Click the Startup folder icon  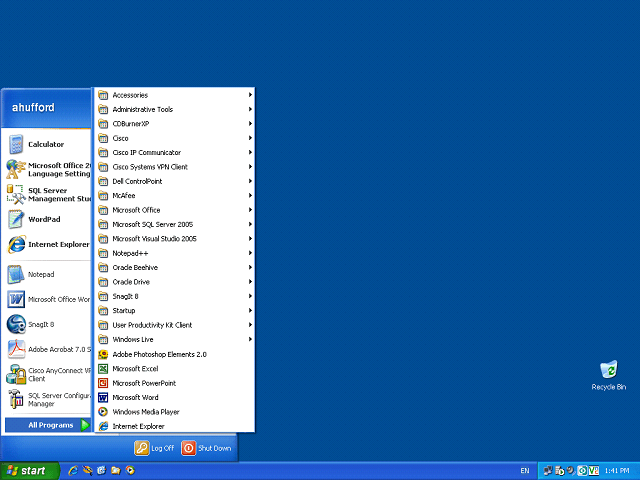coord(103,311)
